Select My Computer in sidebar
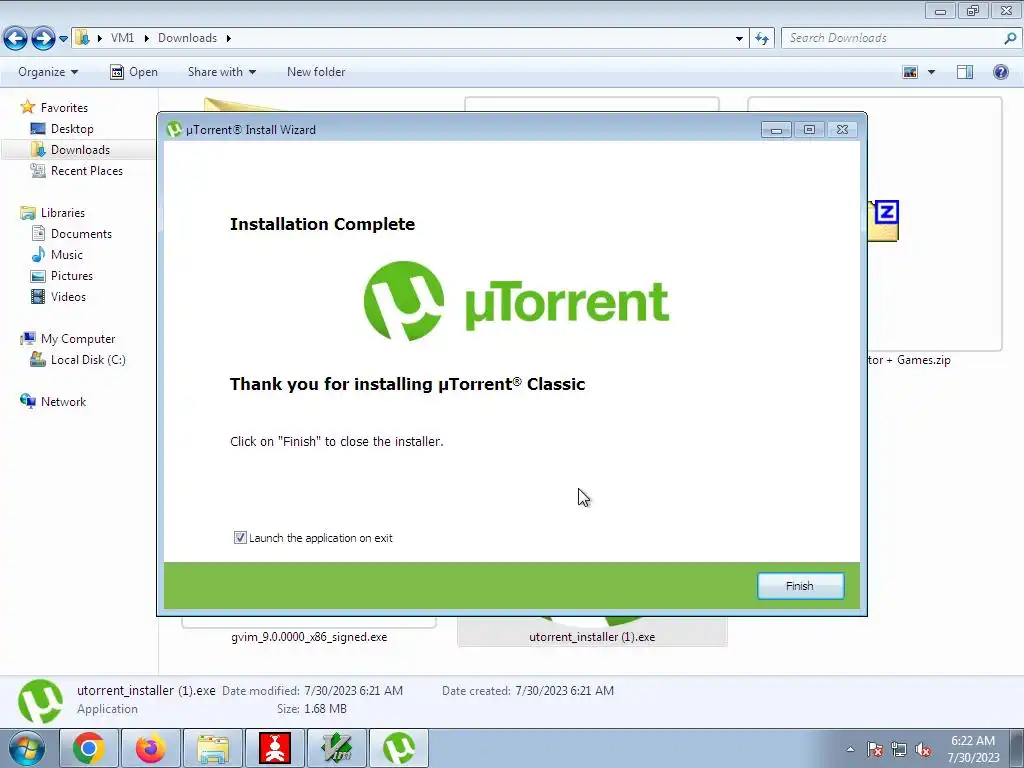 click(78, 339)
